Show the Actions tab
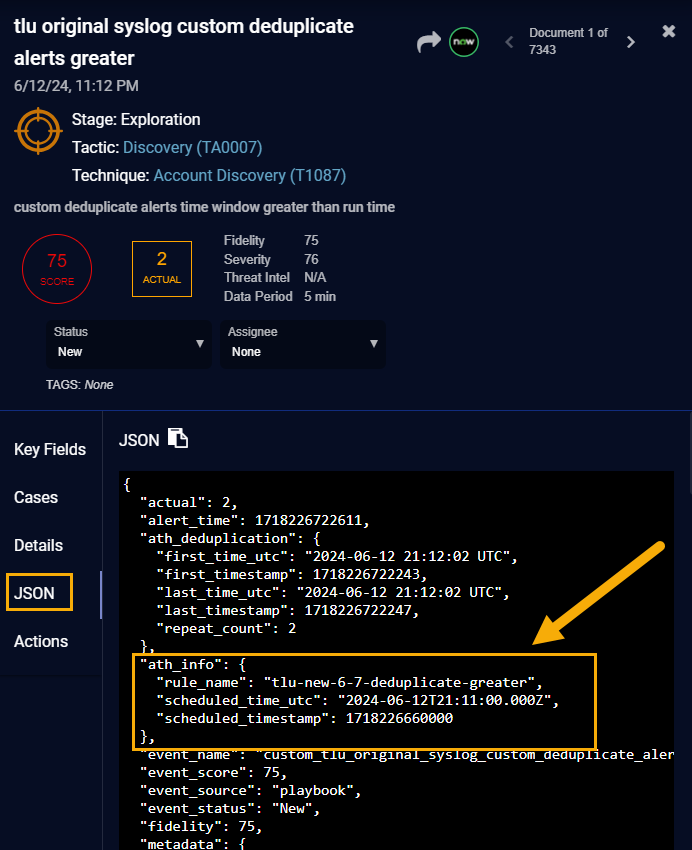The width and height of the screenshot is (692, 850). tap(41, 641)
